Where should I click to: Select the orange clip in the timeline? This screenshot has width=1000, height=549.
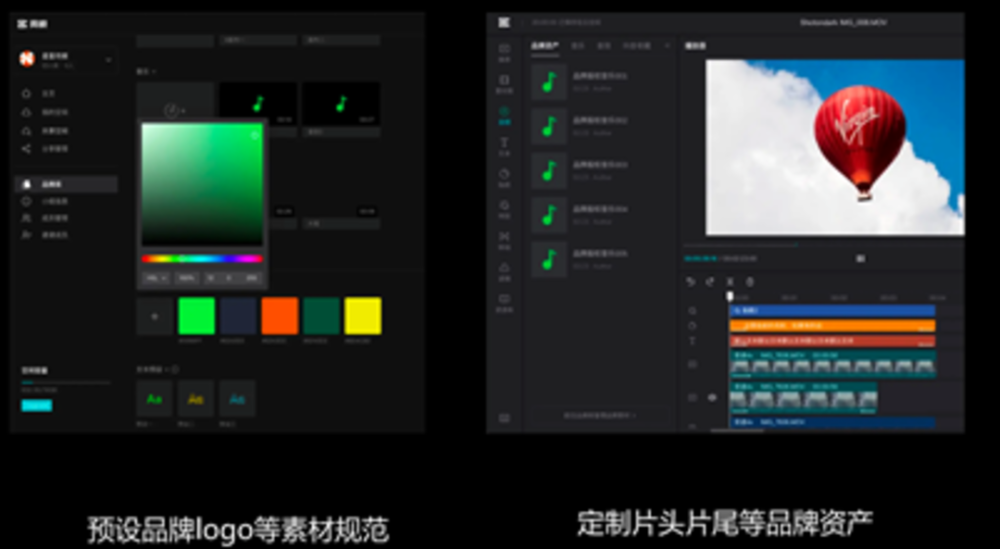tap(832, 326)
